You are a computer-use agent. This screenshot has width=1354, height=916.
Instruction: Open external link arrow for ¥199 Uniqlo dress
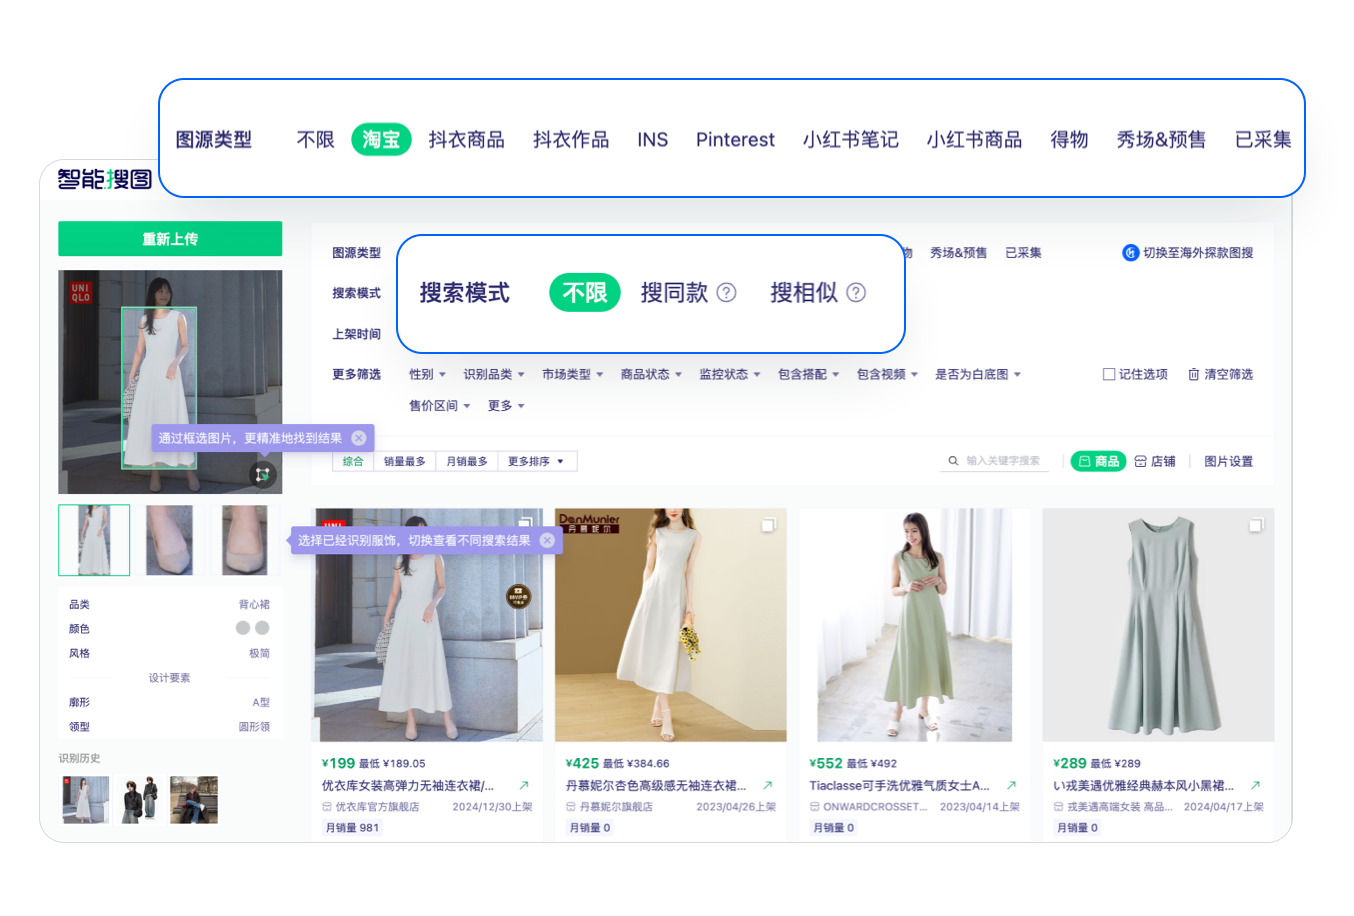click(x=523, y=786)
